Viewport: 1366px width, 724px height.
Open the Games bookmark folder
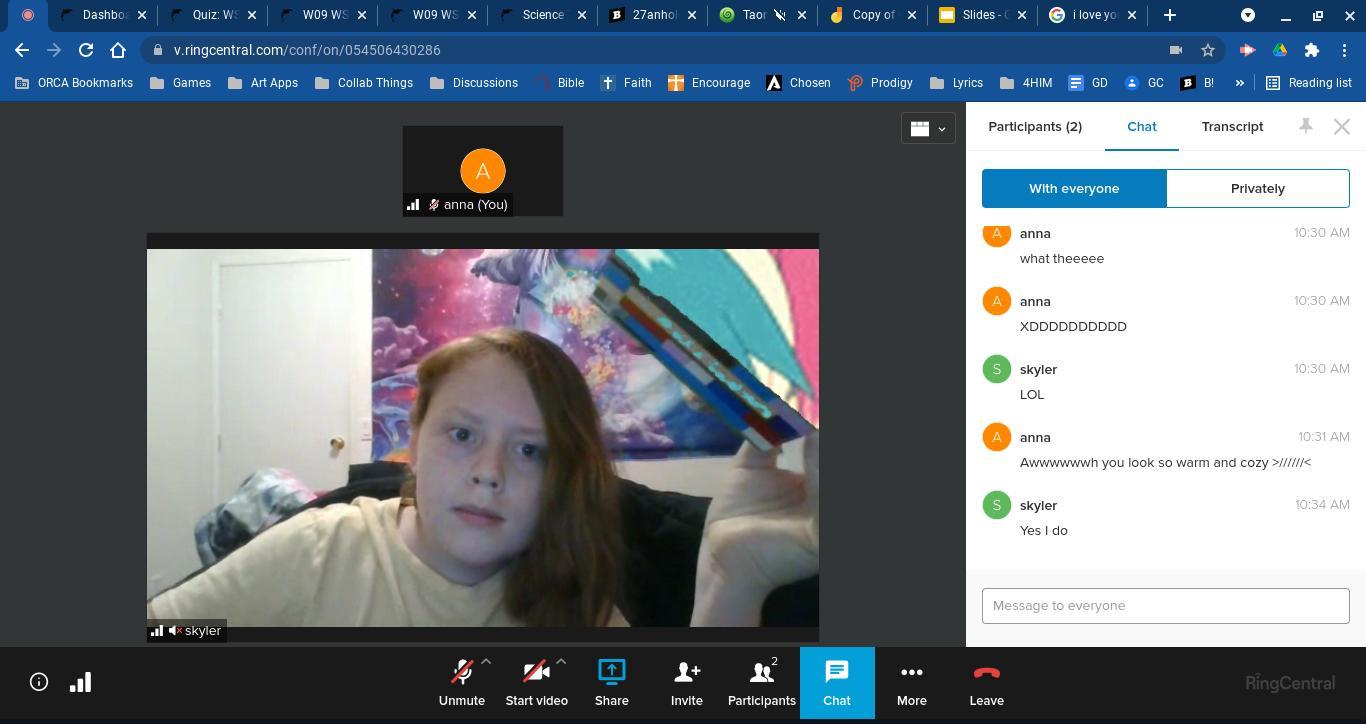(180, 83)
